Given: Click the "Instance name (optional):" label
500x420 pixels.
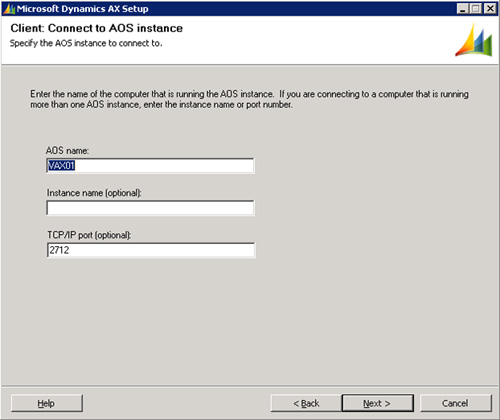Looking at the screenshot, I should tap(94, 193).
